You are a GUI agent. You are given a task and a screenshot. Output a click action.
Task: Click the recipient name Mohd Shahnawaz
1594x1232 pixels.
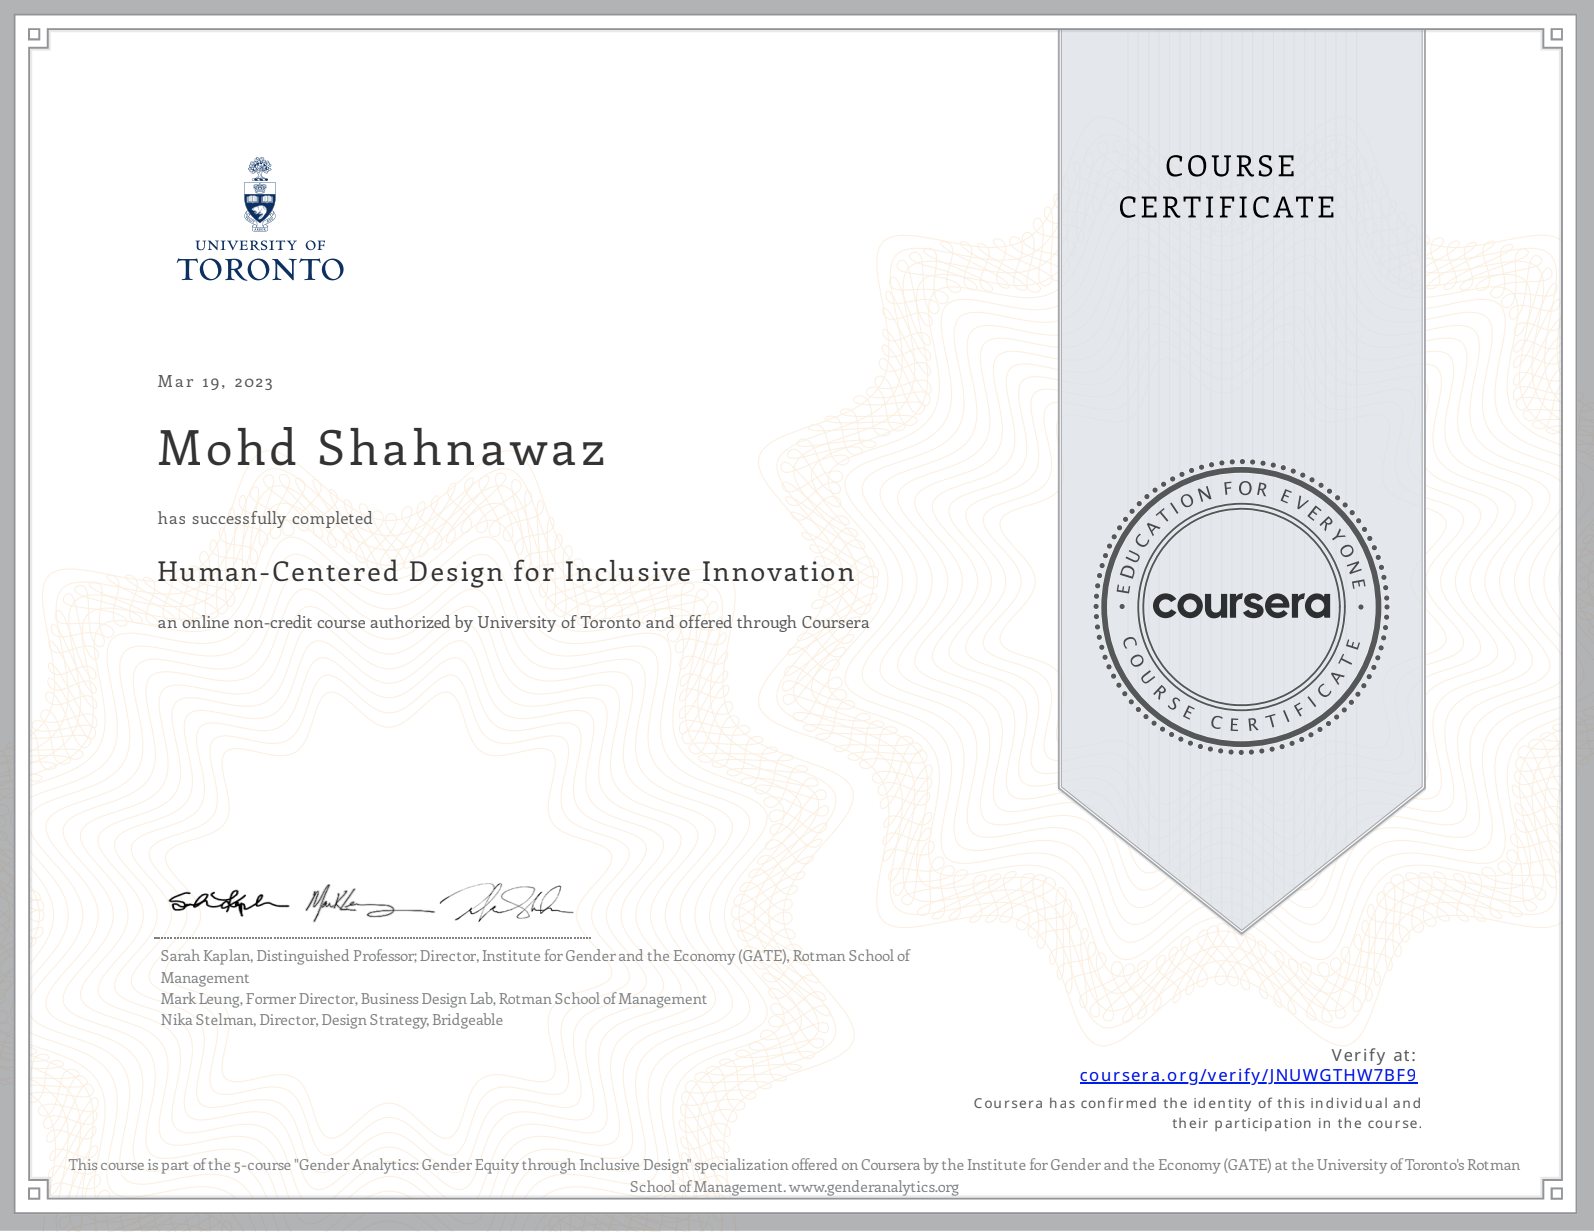pyautogui.click(x=382, y=448)
